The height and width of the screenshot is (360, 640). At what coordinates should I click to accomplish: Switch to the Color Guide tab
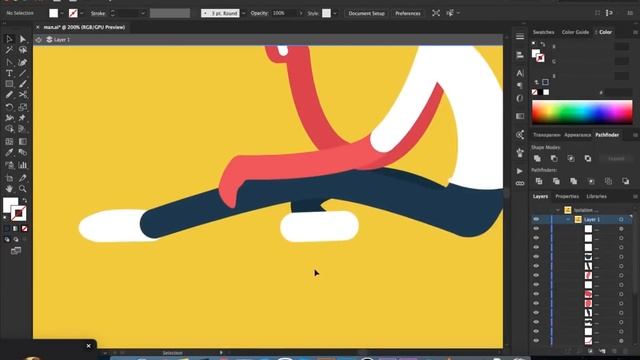(575, 32)
